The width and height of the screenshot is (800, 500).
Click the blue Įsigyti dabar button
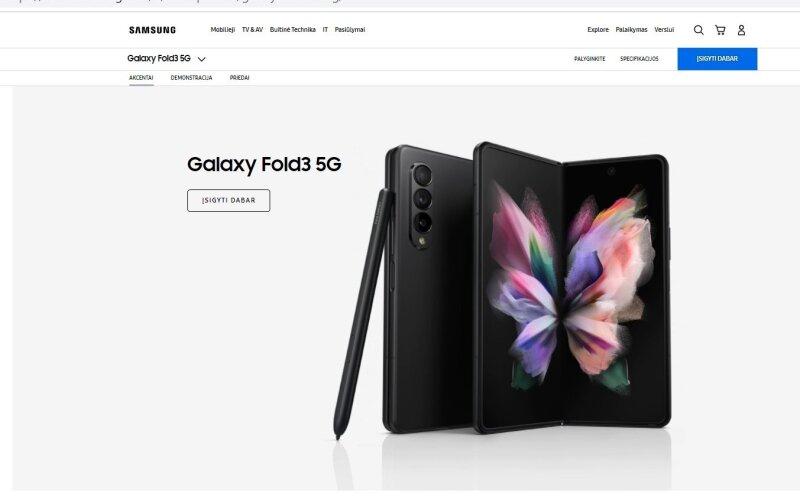717,59
